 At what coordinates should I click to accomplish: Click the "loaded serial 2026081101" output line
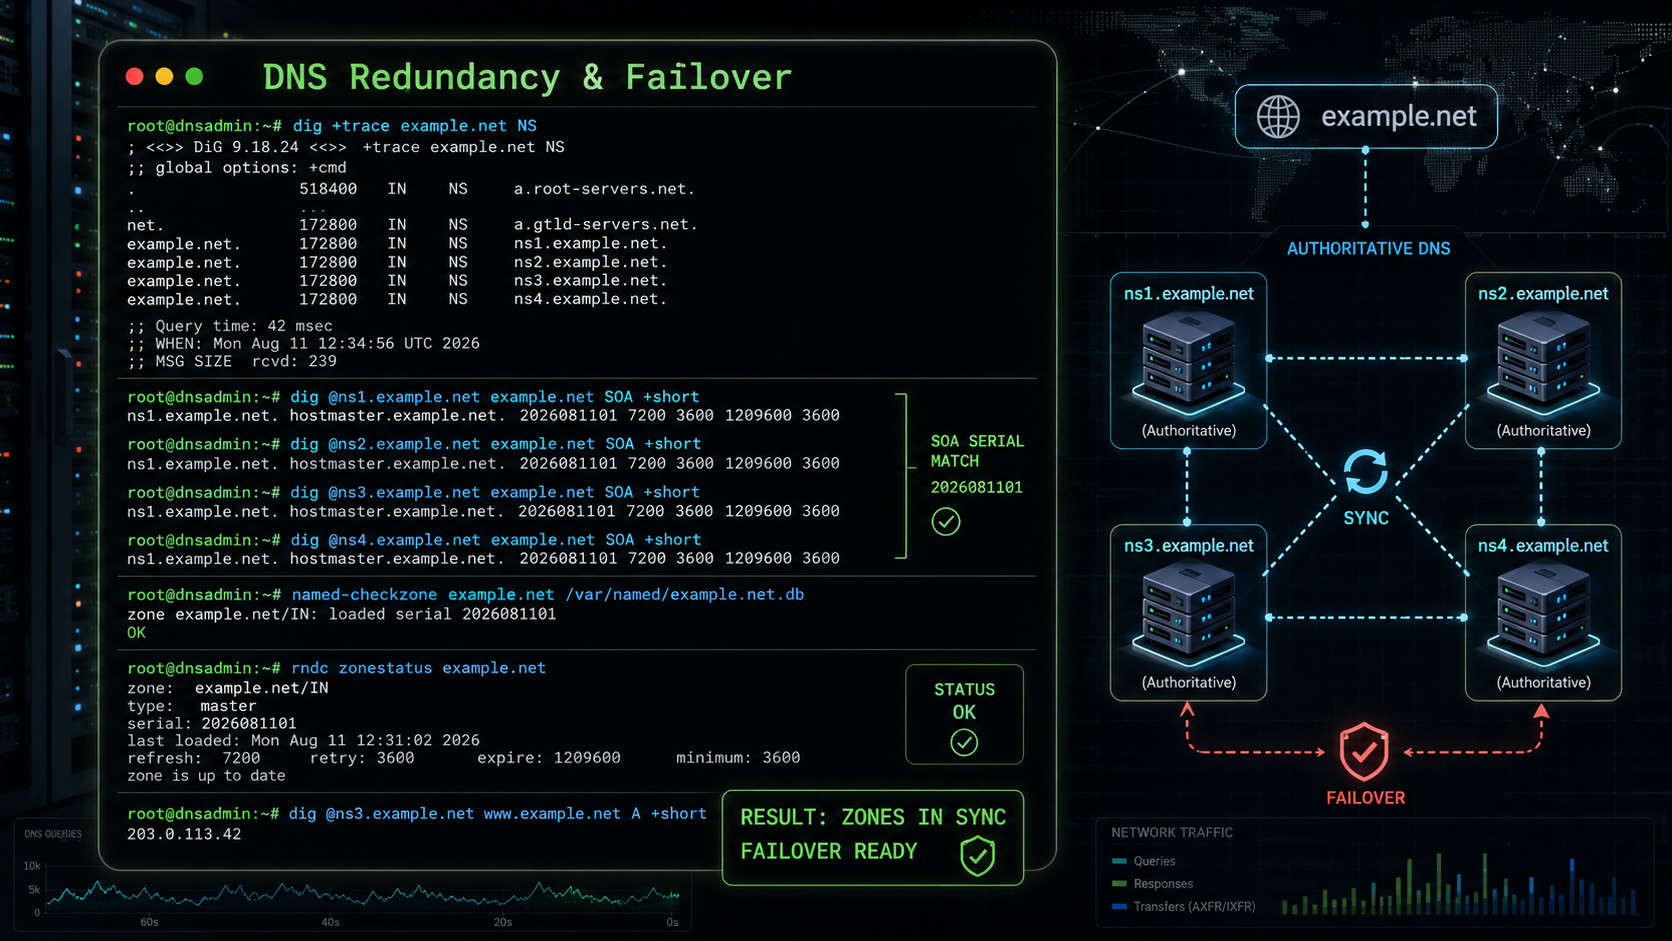click(x=341, y=615)
